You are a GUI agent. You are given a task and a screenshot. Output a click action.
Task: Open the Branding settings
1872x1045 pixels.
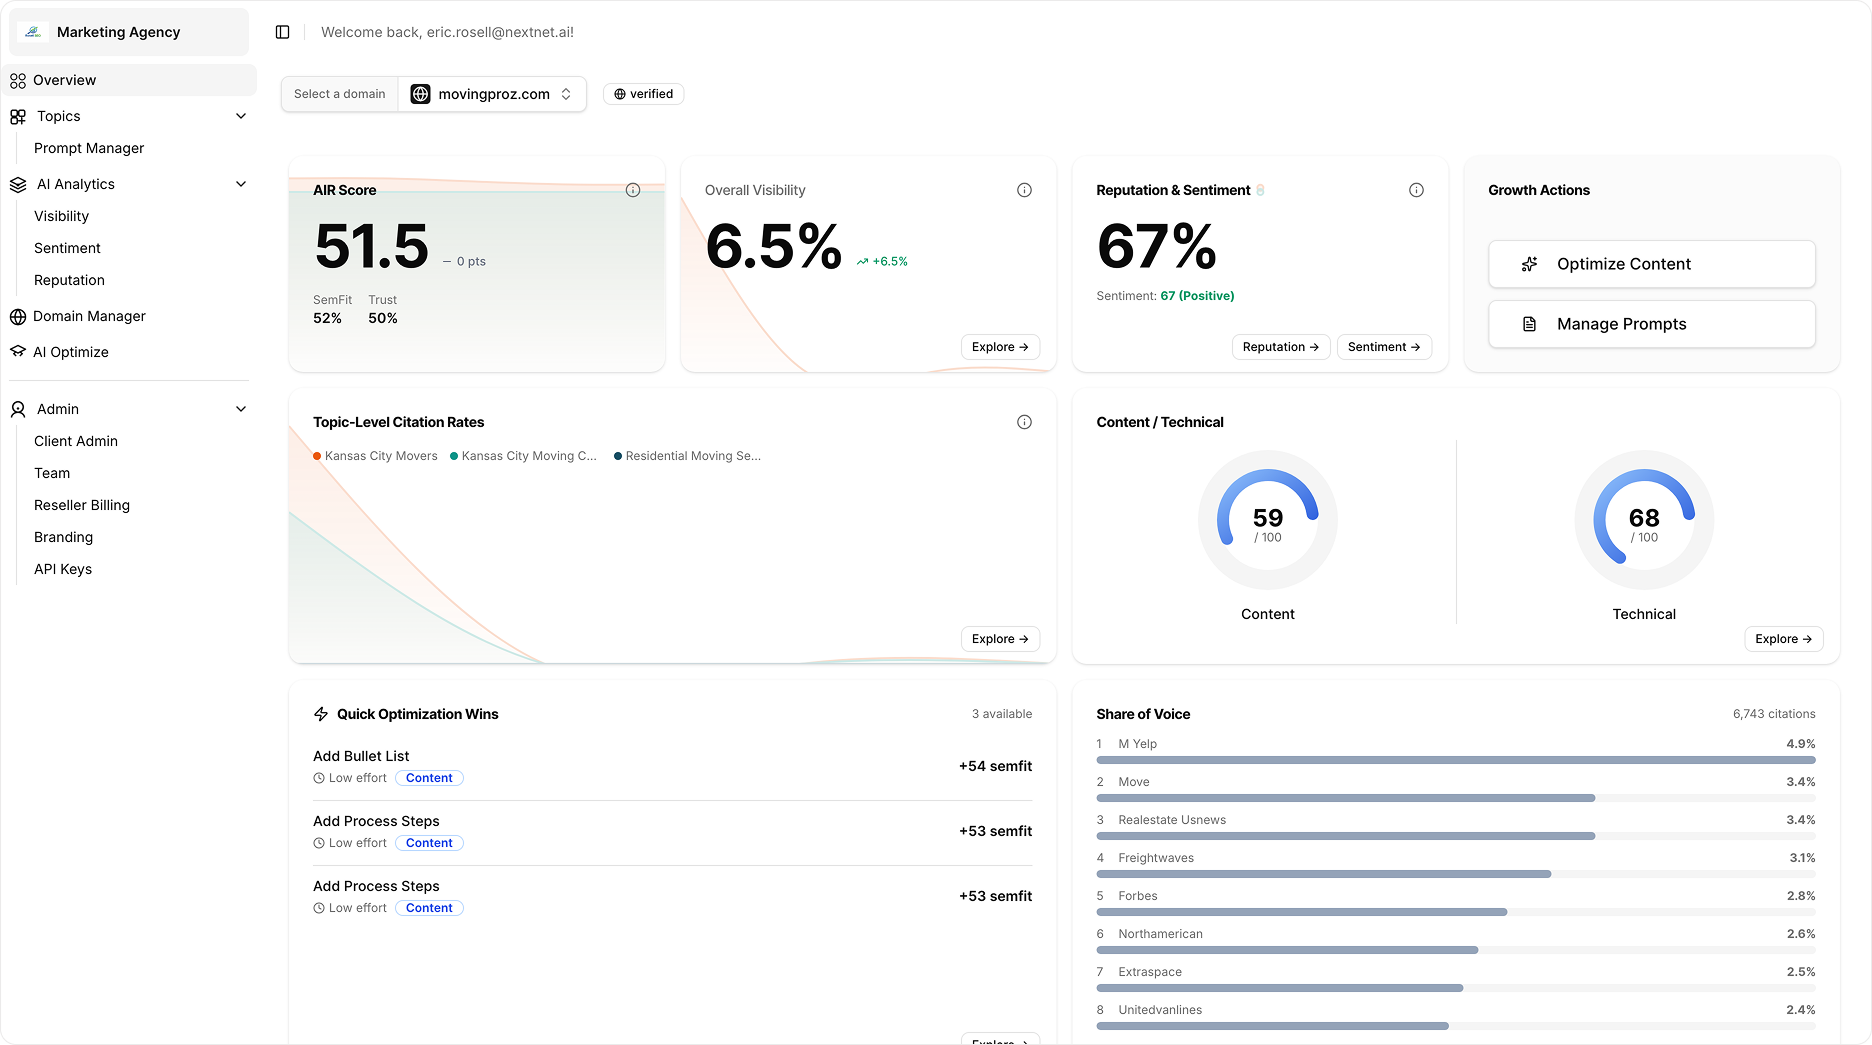(x=63, y=537)
